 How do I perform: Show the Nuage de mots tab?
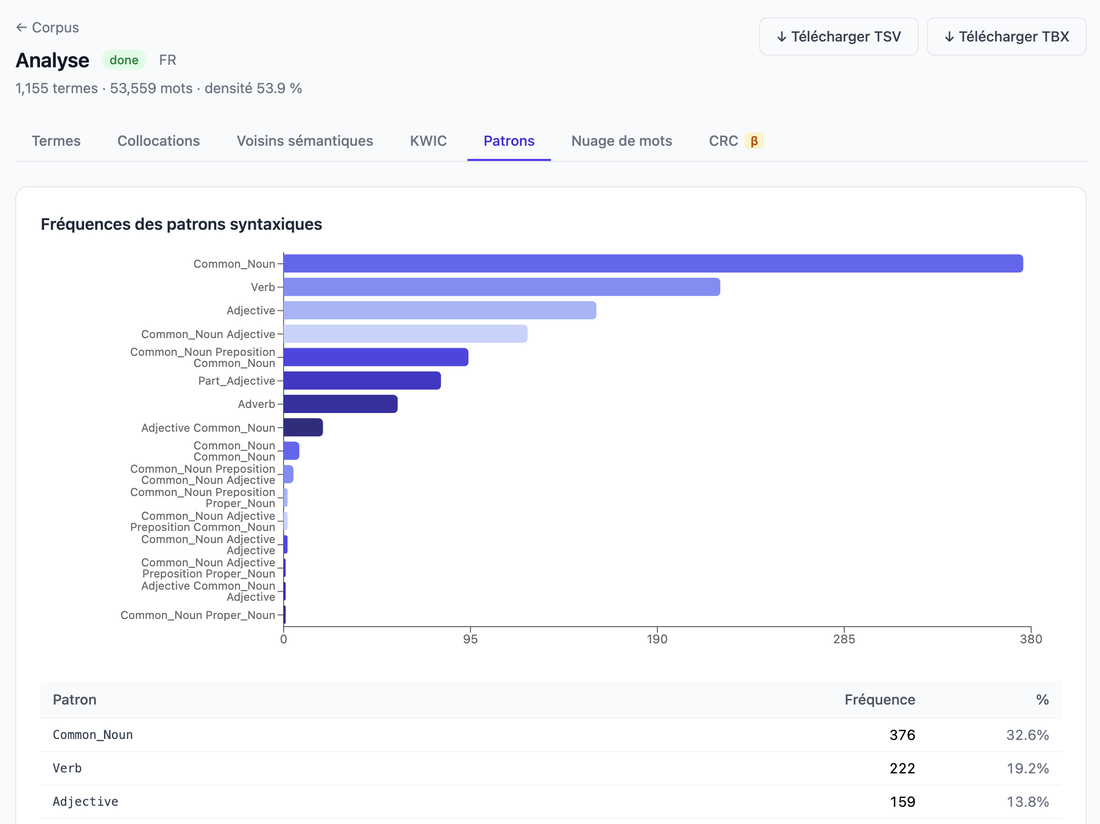[x=622, y=141]
